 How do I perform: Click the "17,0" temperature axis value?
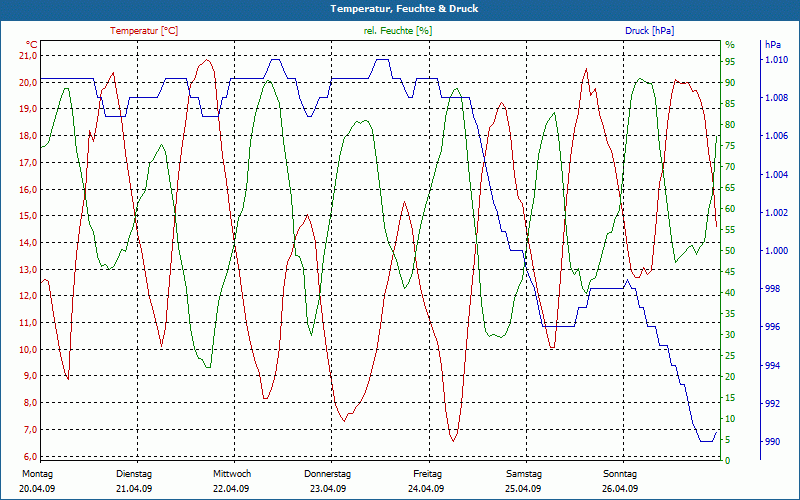coord(29,163)
